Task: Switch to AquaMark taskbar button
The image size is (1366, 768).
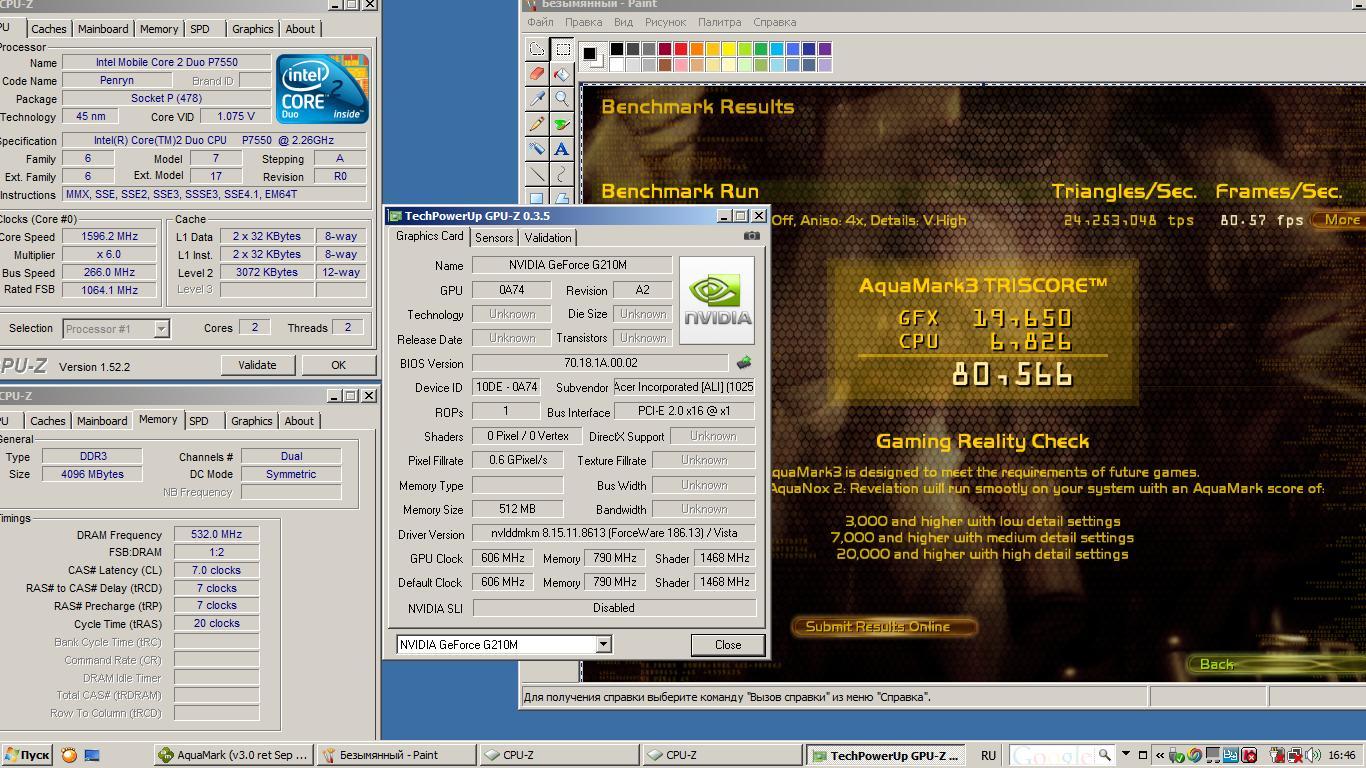Action: pos(233,755)
